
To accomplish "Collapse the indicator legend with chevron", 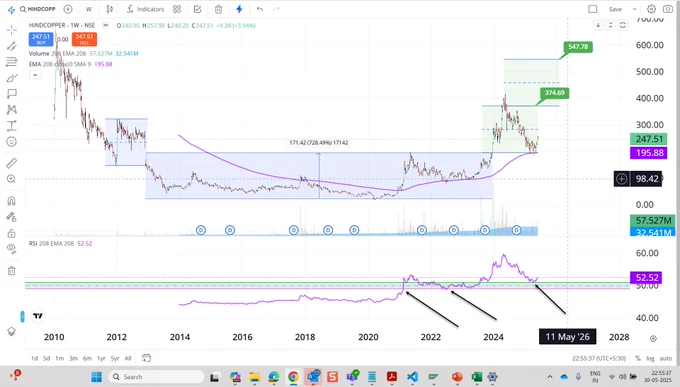I will click(x=35, y=75).
